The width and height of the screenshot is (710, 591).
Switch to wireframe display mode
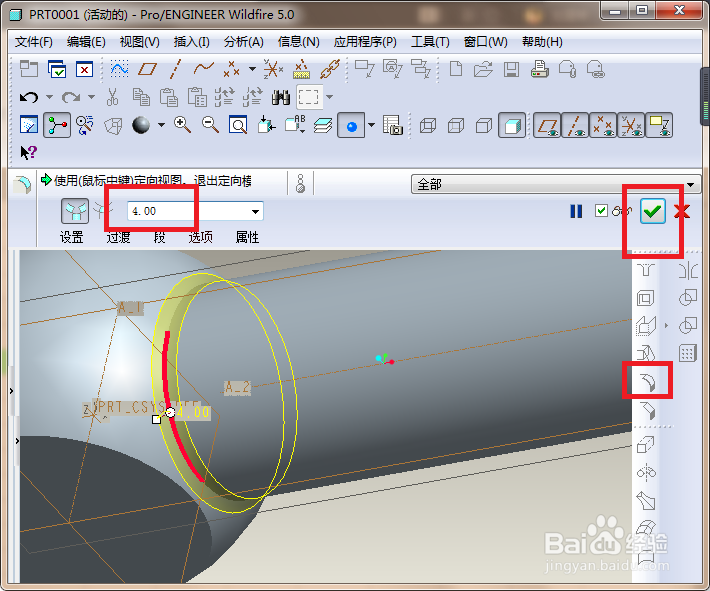428,125
